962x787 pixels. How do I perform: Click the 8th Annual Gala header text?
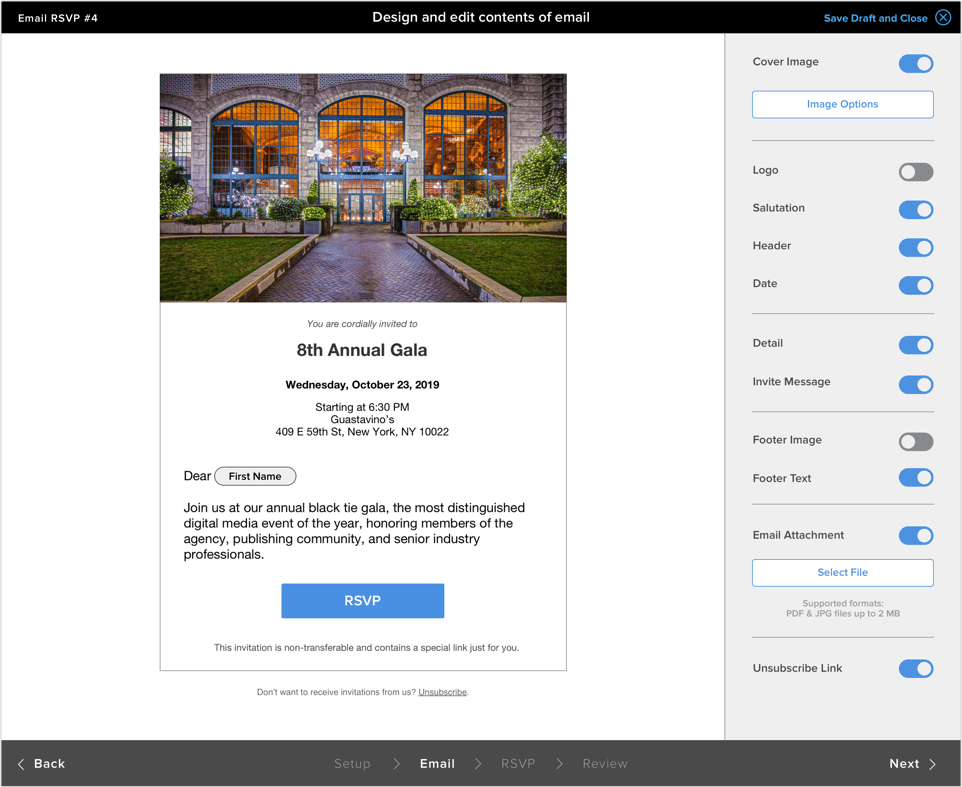(362, 350)
